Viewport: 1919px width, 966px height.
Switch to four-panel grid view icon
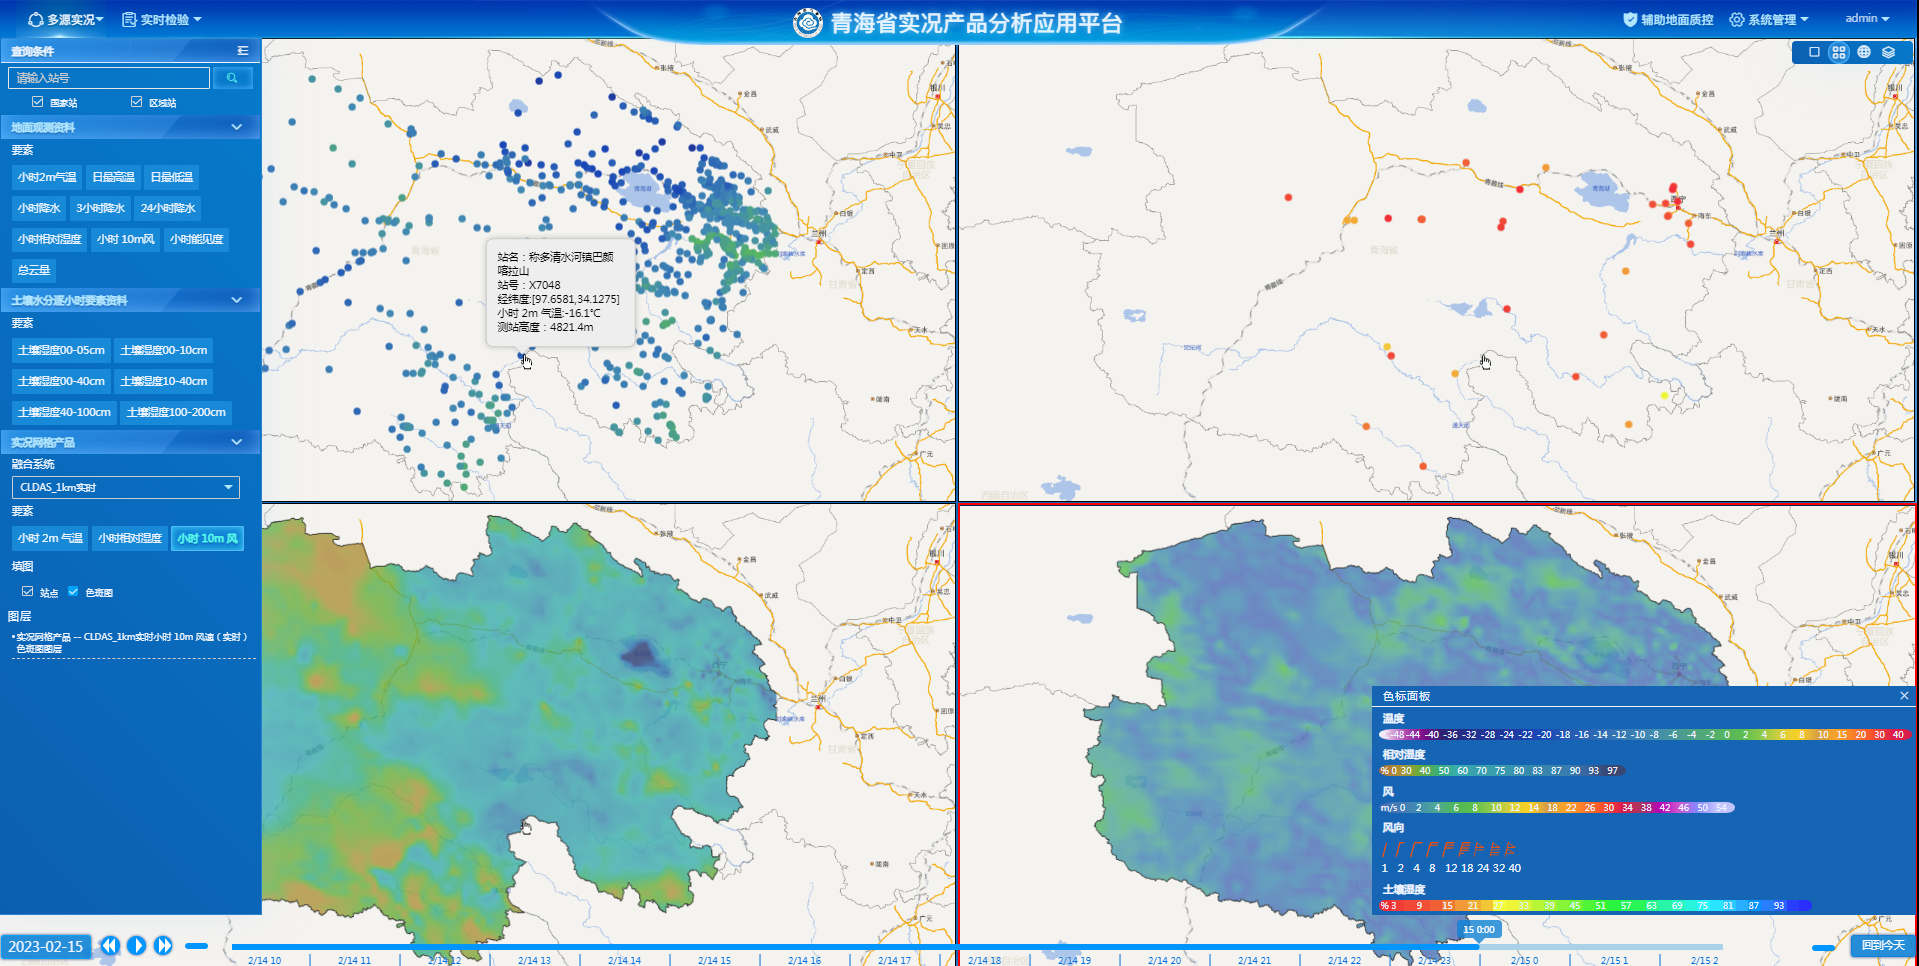(1839, 52)
